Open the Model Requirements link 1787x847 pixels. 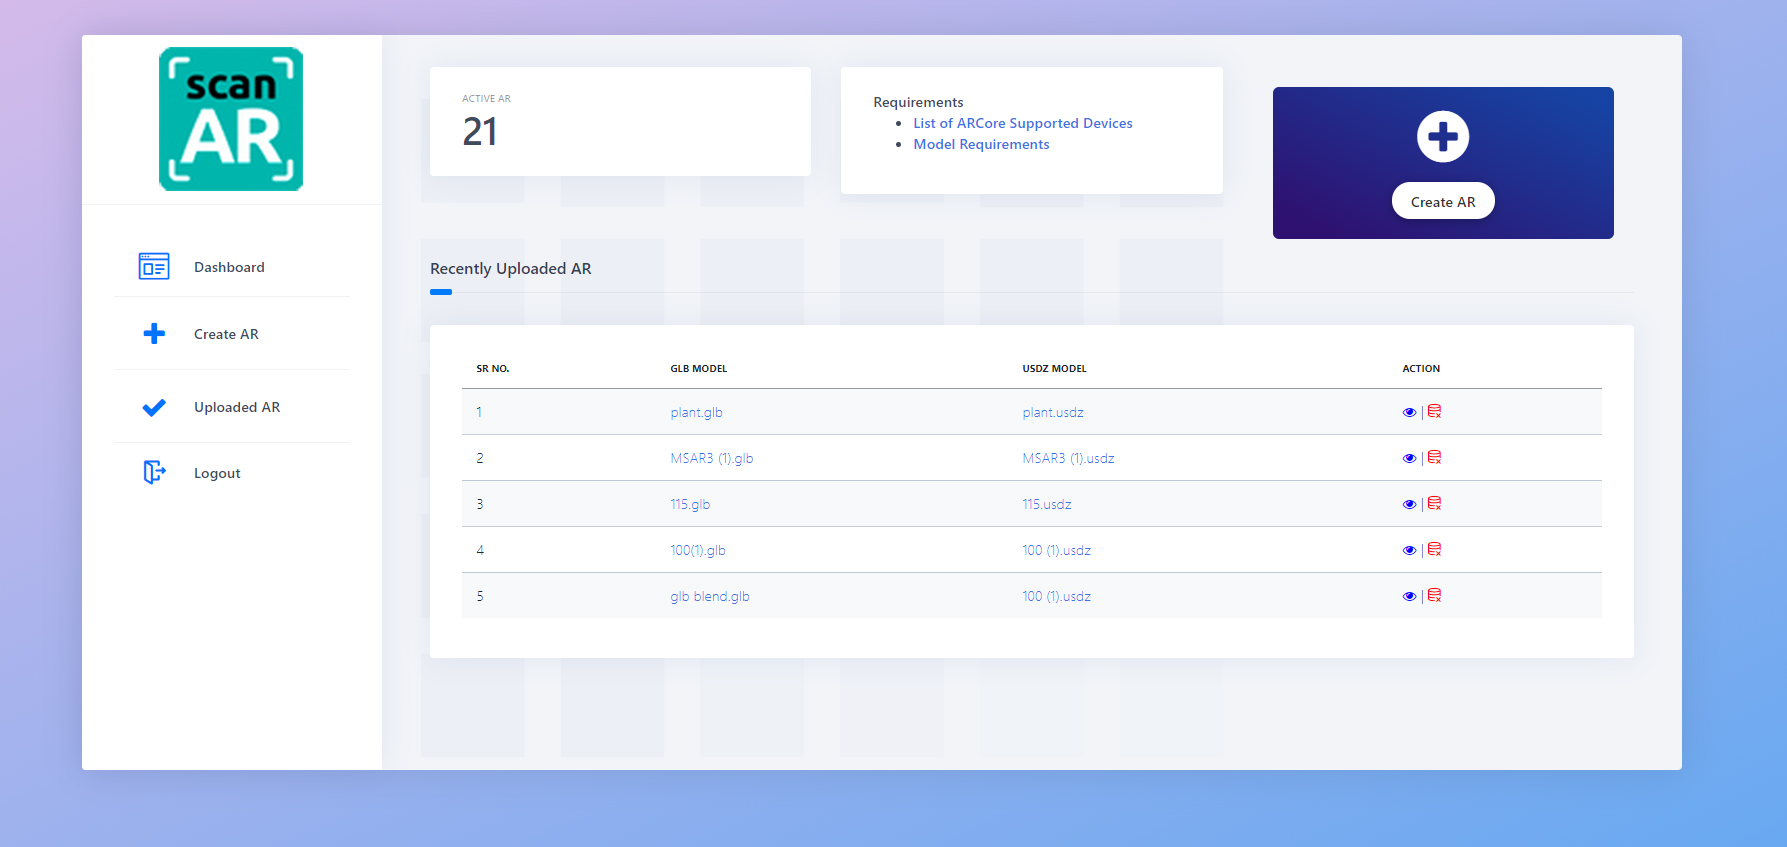(981, 144)
